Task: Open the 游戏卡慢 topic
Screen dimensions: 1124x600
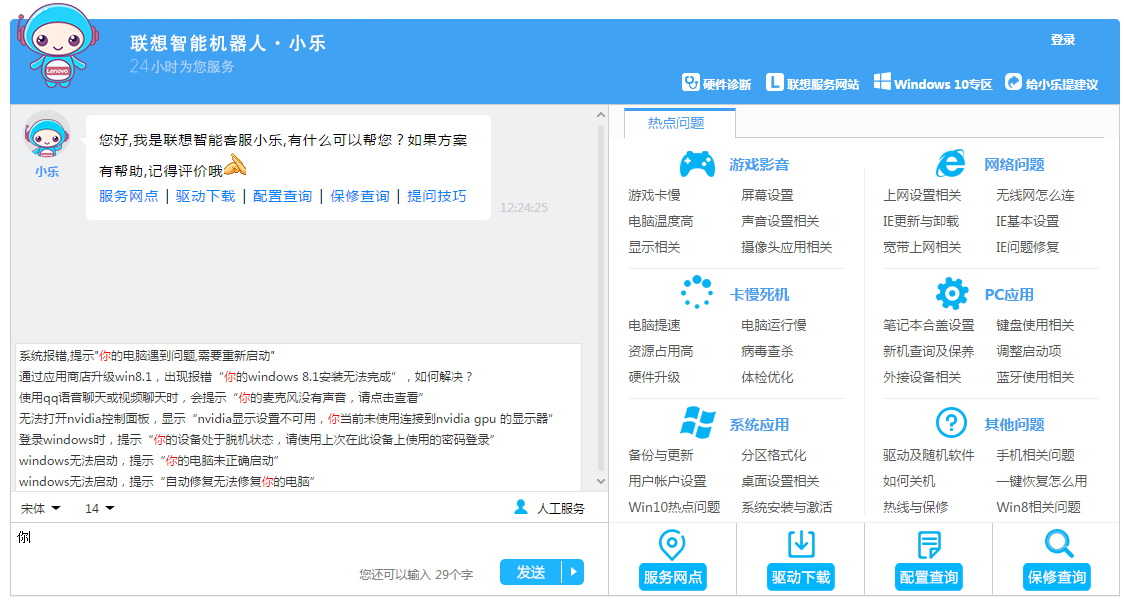Action: pos(654,195)
